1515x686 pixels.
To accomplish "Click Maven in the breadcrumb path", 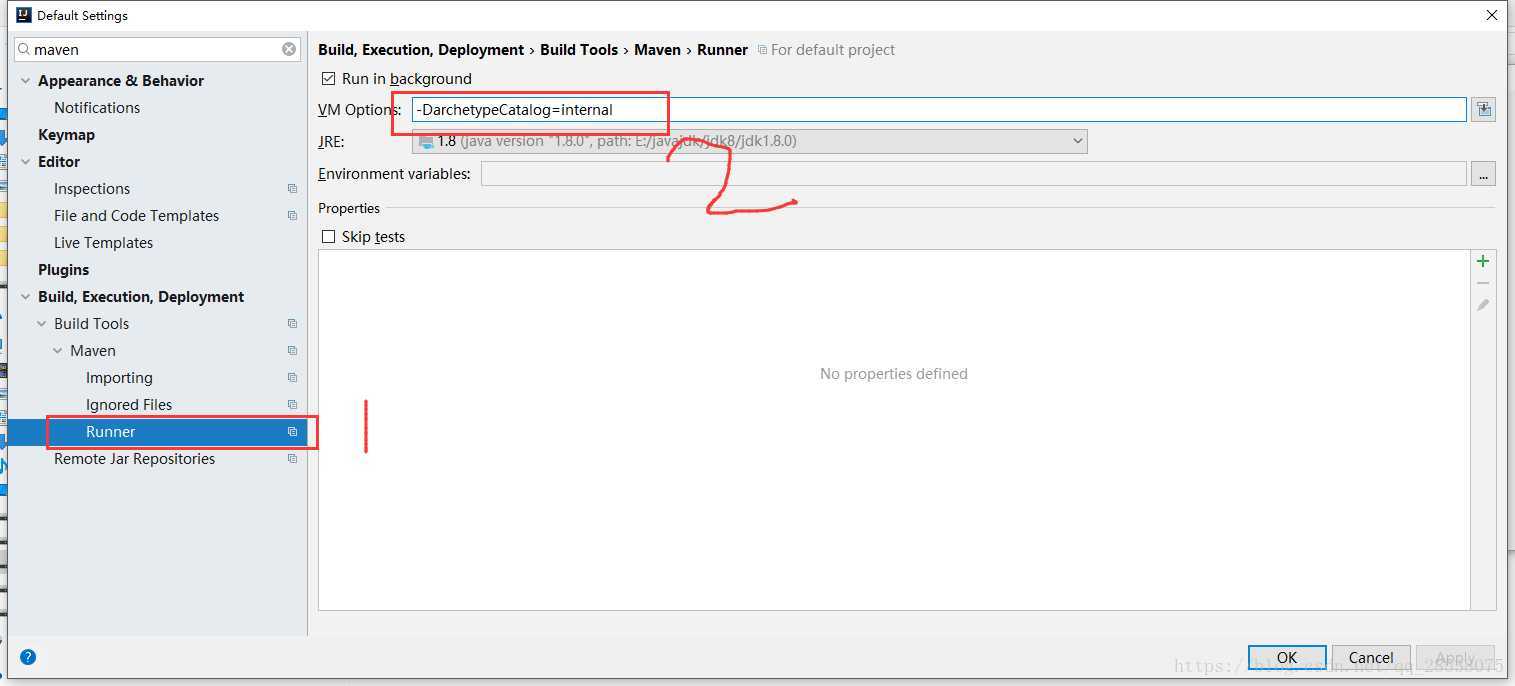I will point(657,50).
